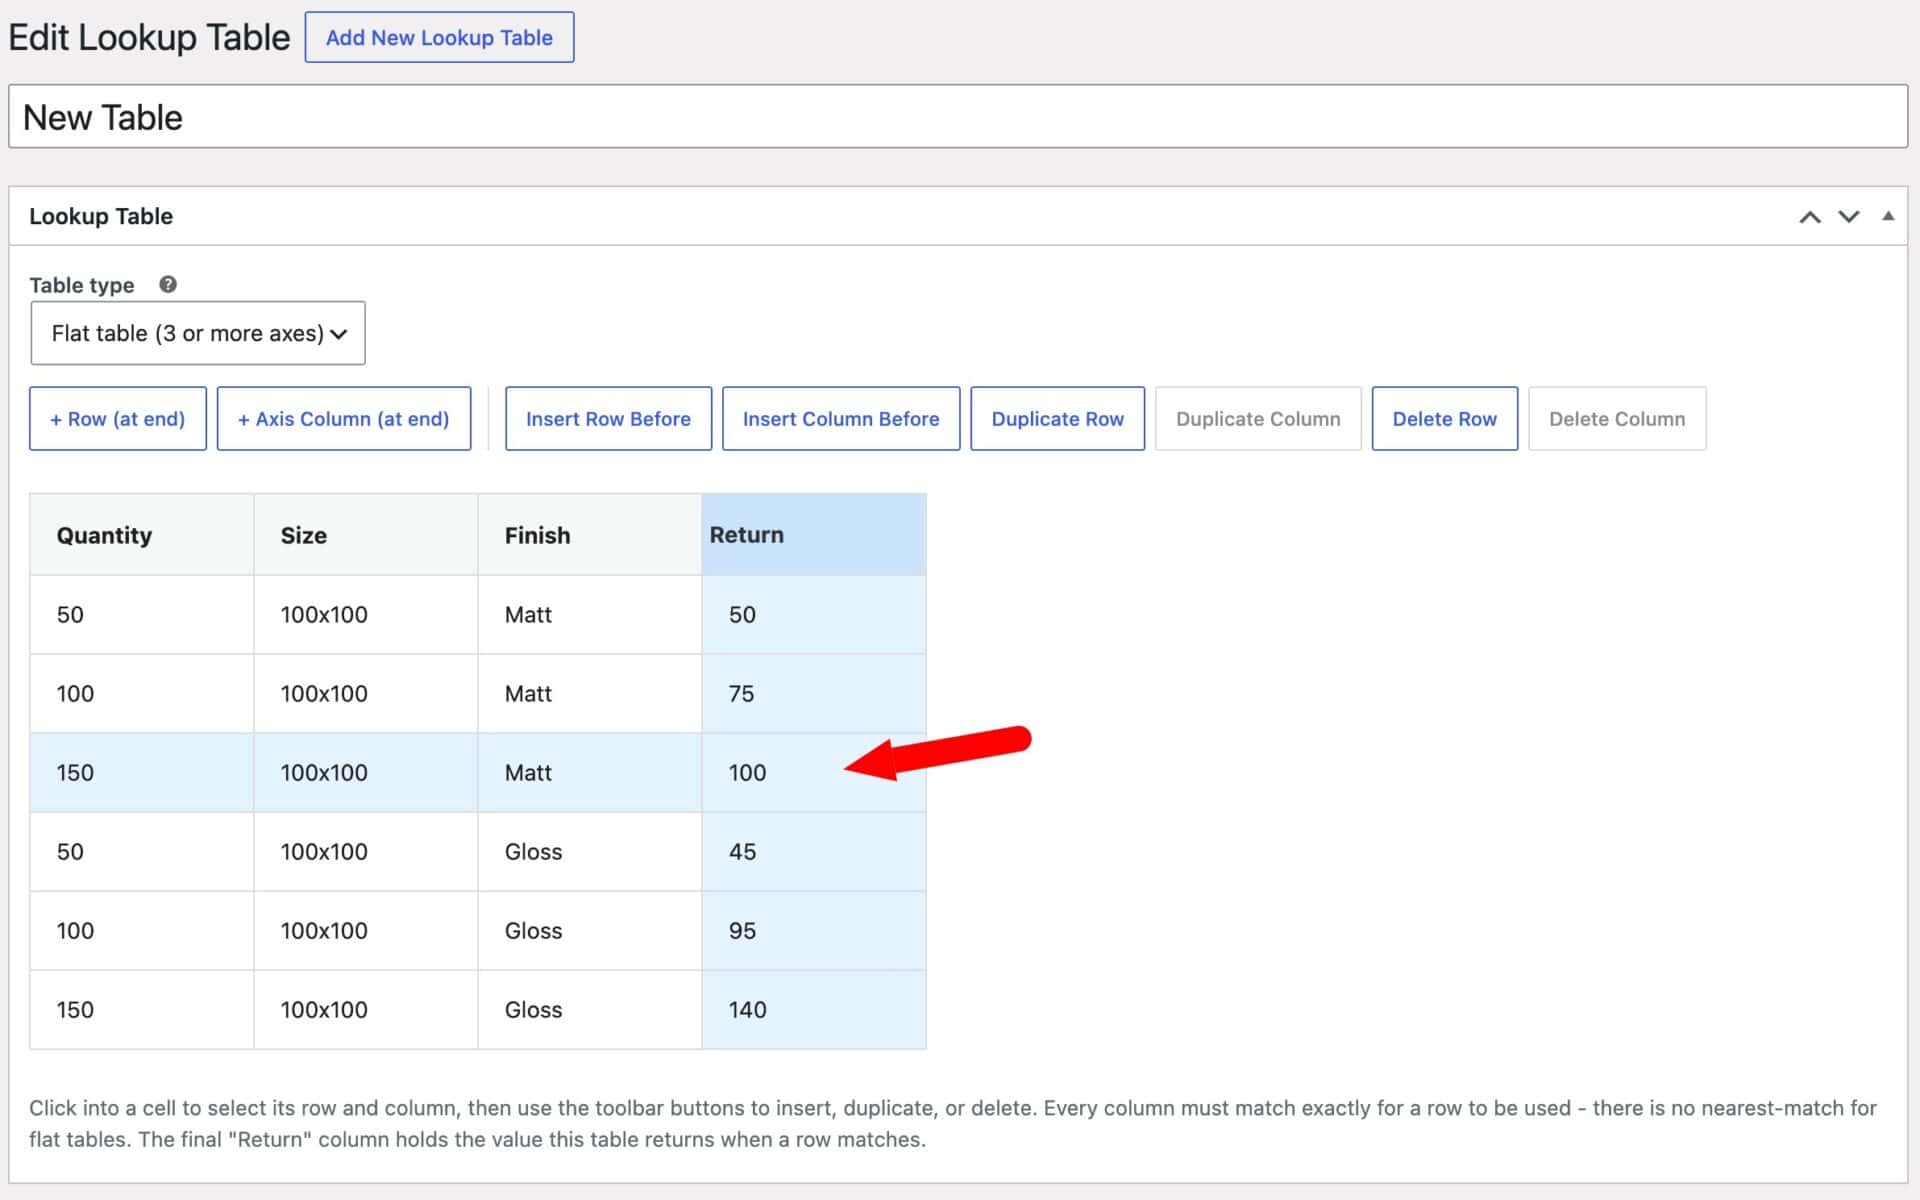Screen dimensions: 1920x1200
Task: Click Quantity 100 in the Gloss row
Action: 142,931
